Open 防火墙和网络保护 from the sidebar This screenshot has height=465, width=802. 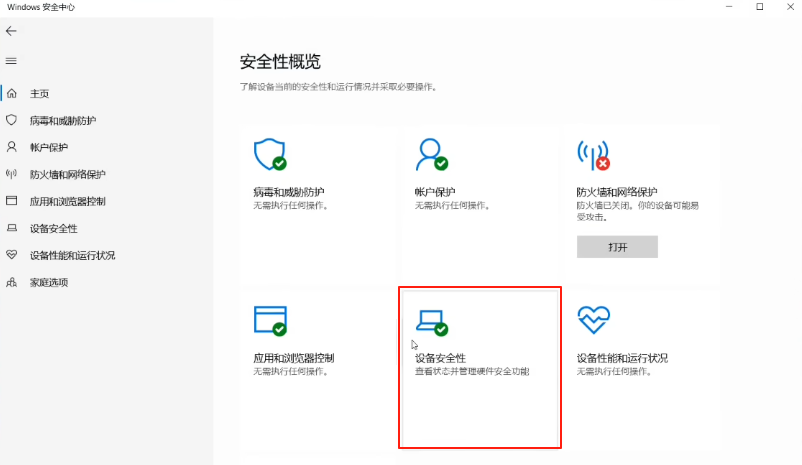68,174
